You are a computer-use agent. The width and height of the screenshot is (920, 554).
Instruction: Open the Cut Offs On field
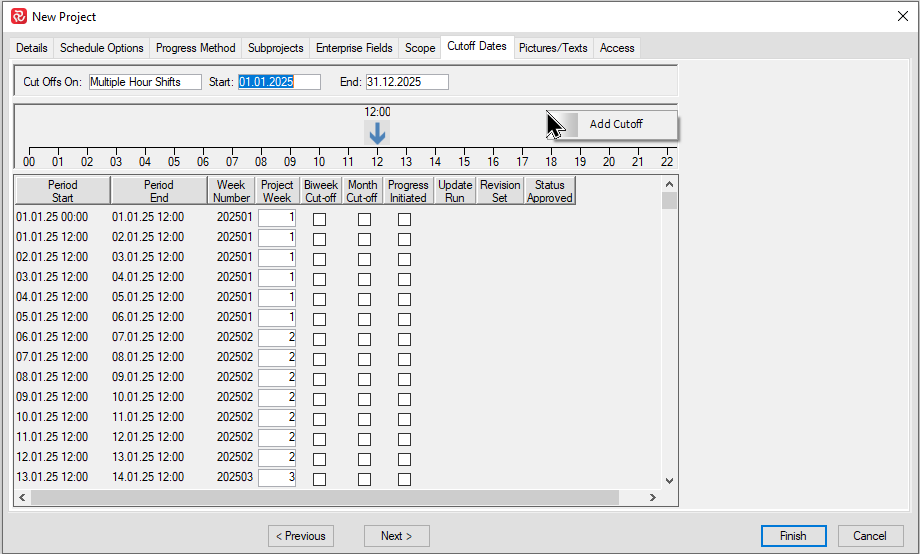[145, 82]
